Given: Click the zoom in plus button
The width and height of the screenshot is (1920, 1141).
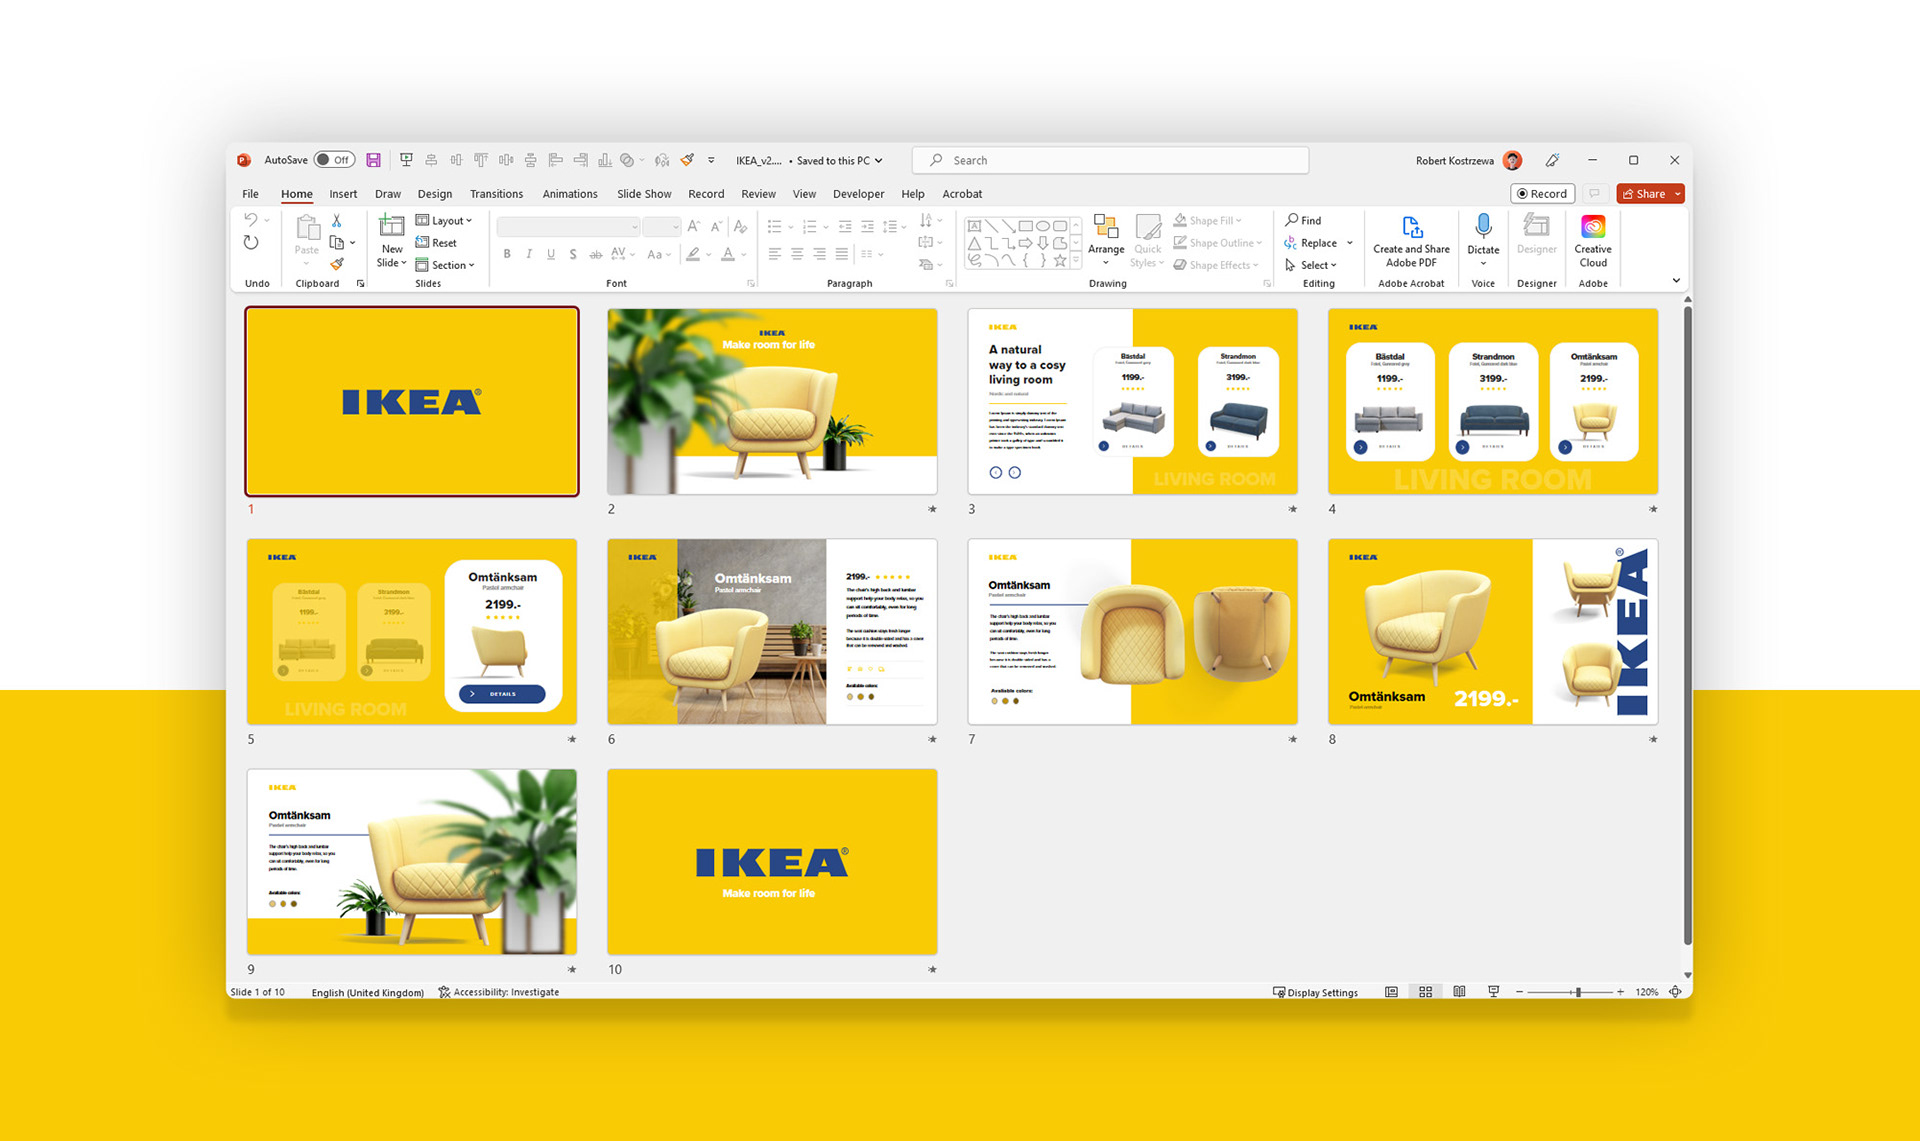Looking at the screenshot, I should (x=1620, y=992).
